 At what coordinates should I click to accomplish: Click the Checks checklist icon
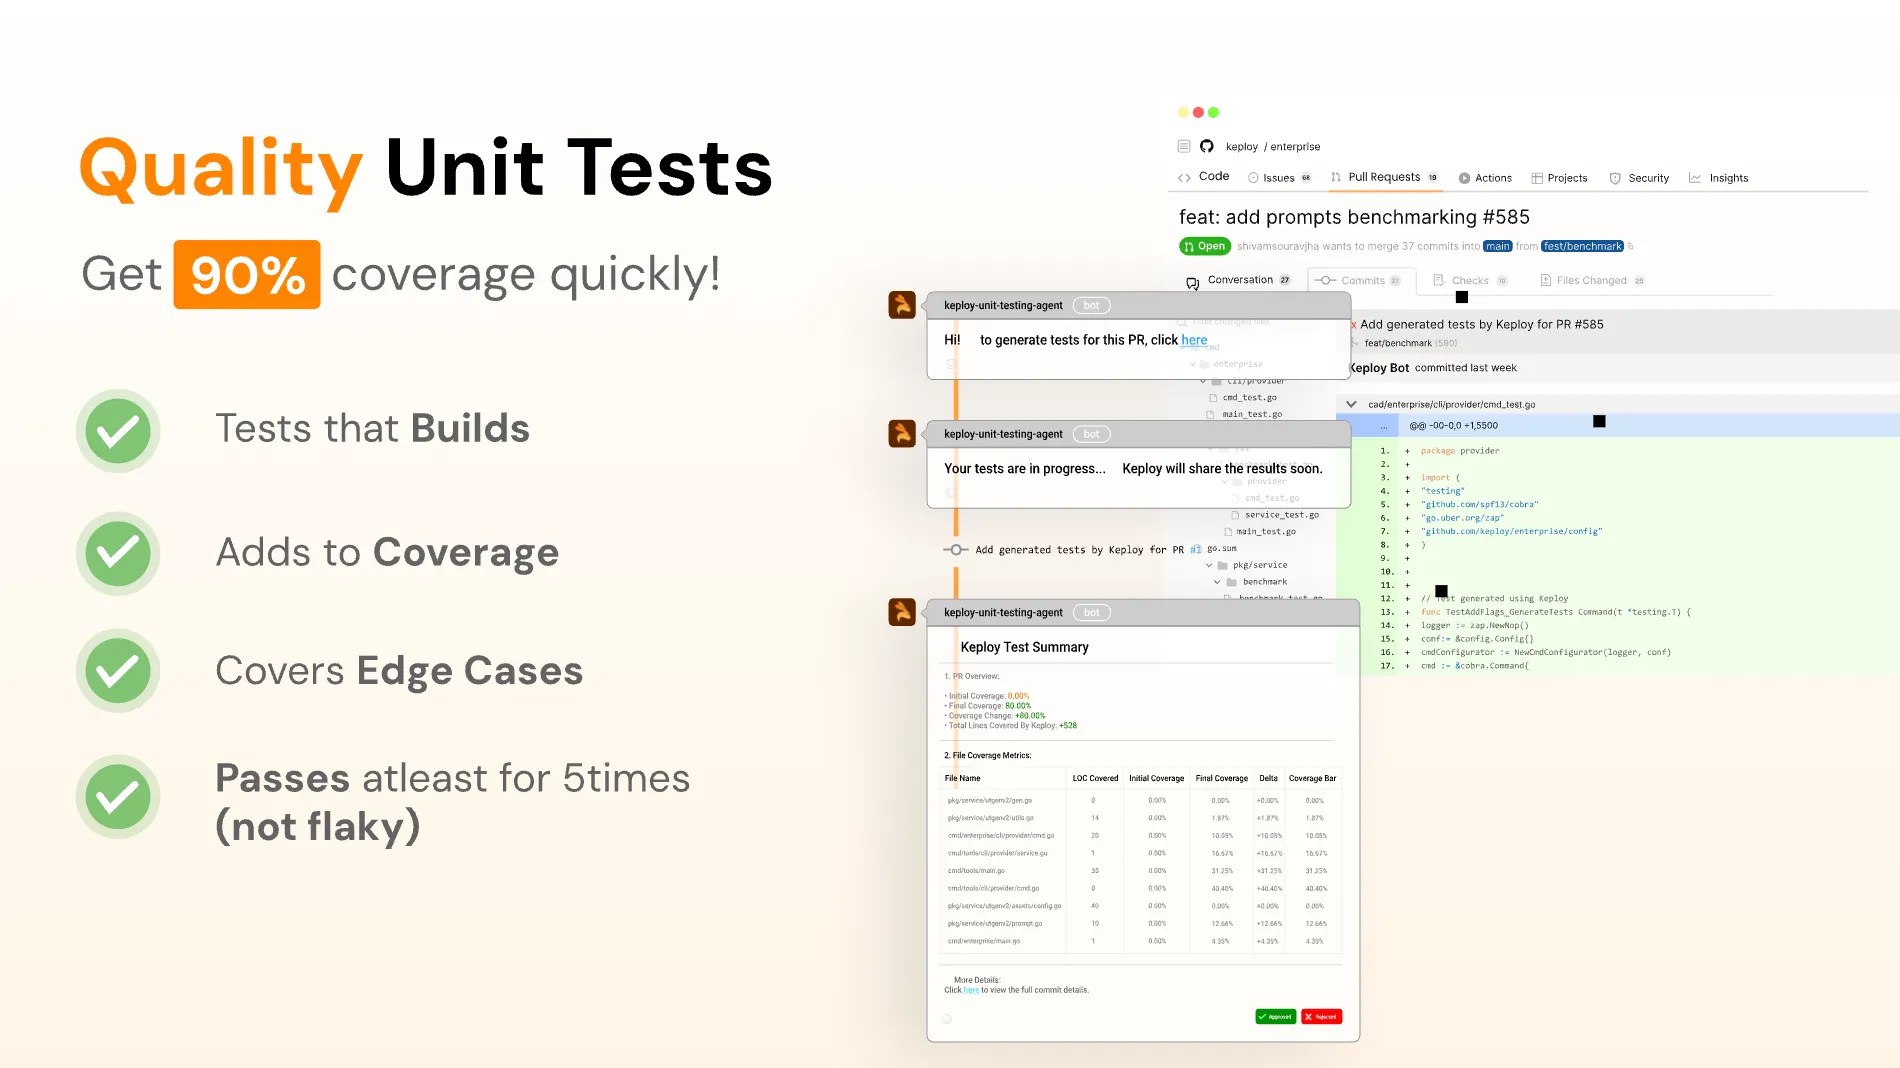[1439, 280]
